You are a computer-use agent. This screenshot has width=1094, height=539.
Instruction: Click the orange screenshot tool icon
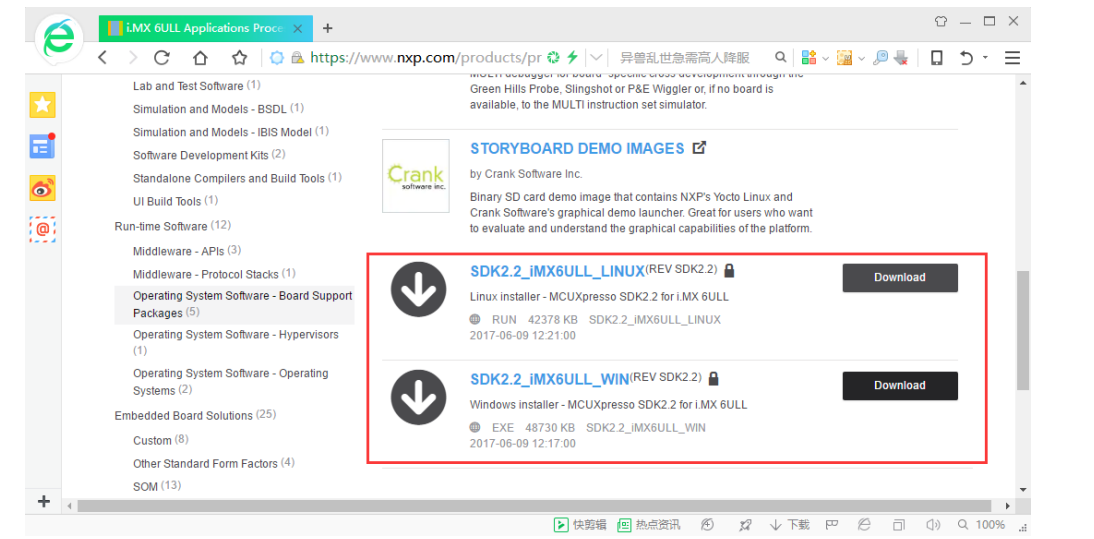(x=844, y=57)
